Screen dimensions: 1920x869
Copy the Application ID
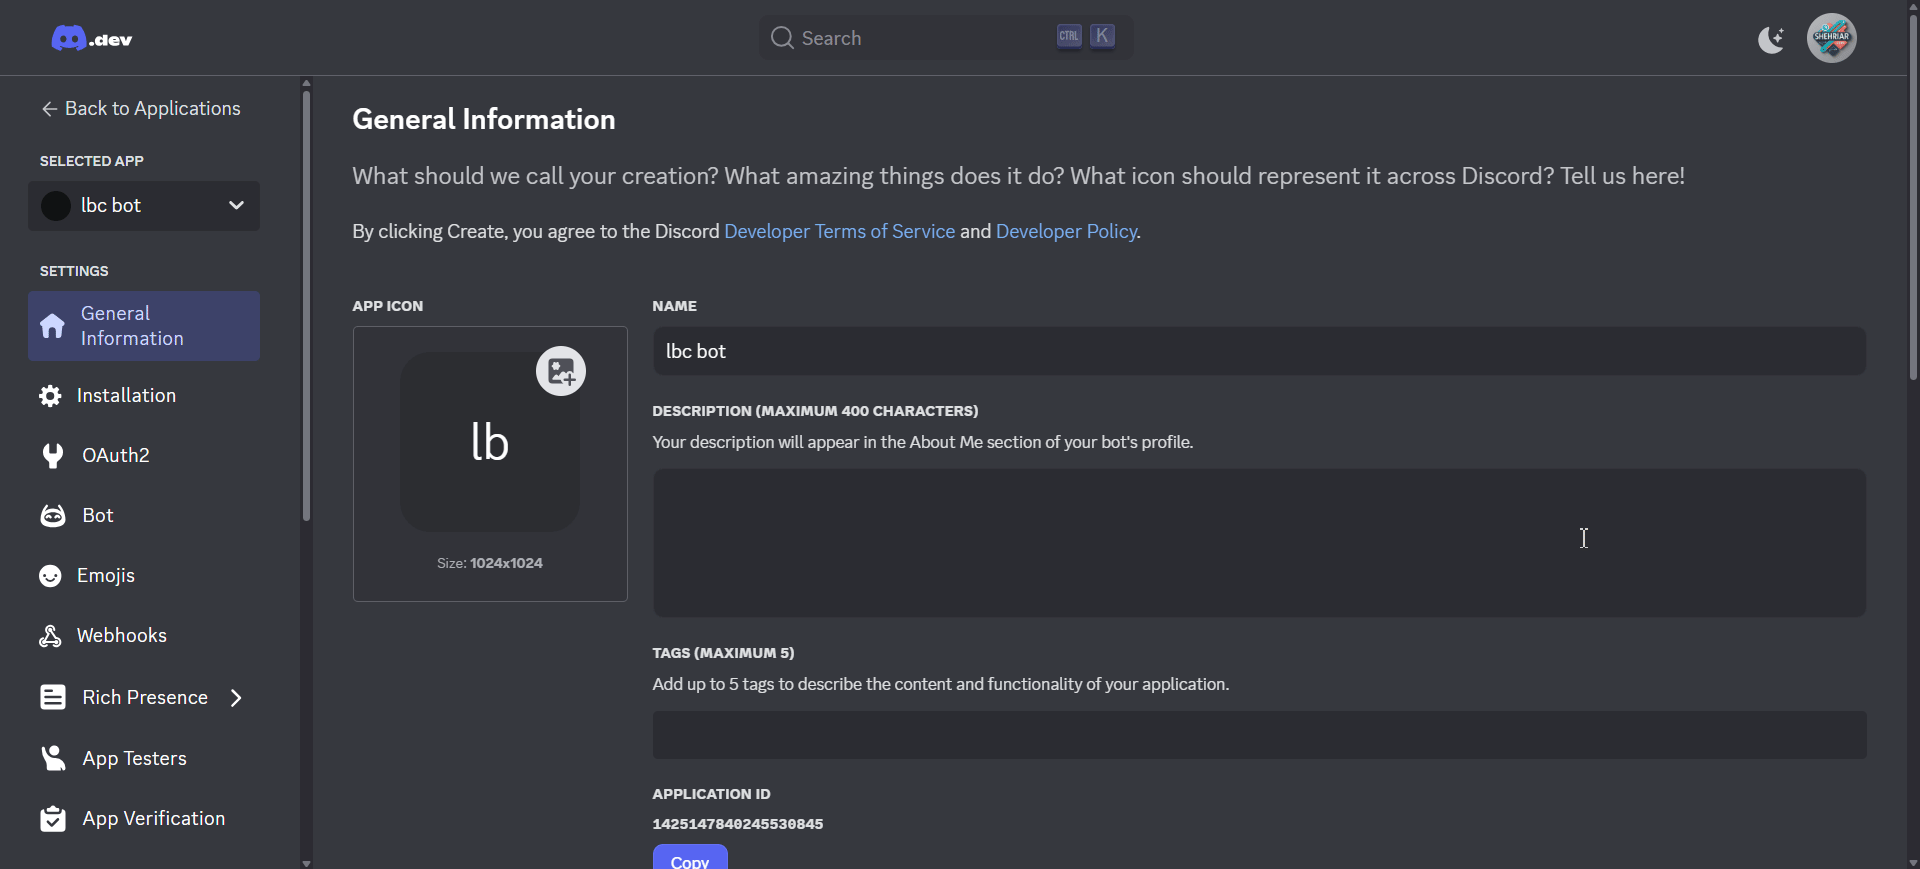pos(690,858)
